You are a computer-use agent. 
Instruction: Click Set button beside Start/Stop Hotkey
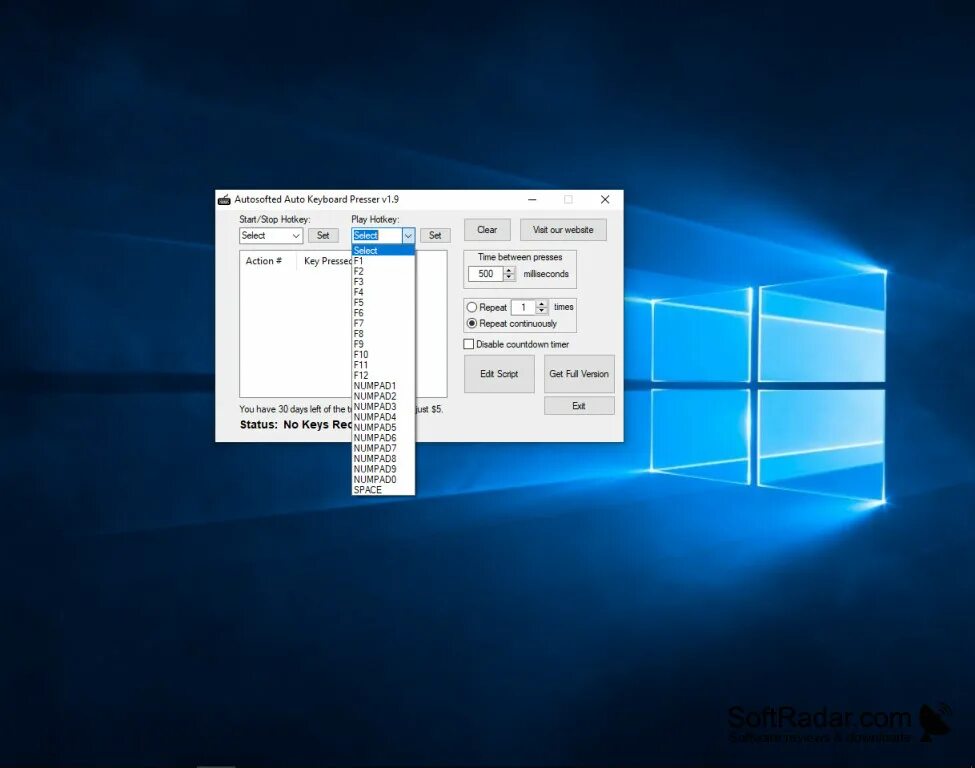(x=323, y=236)
